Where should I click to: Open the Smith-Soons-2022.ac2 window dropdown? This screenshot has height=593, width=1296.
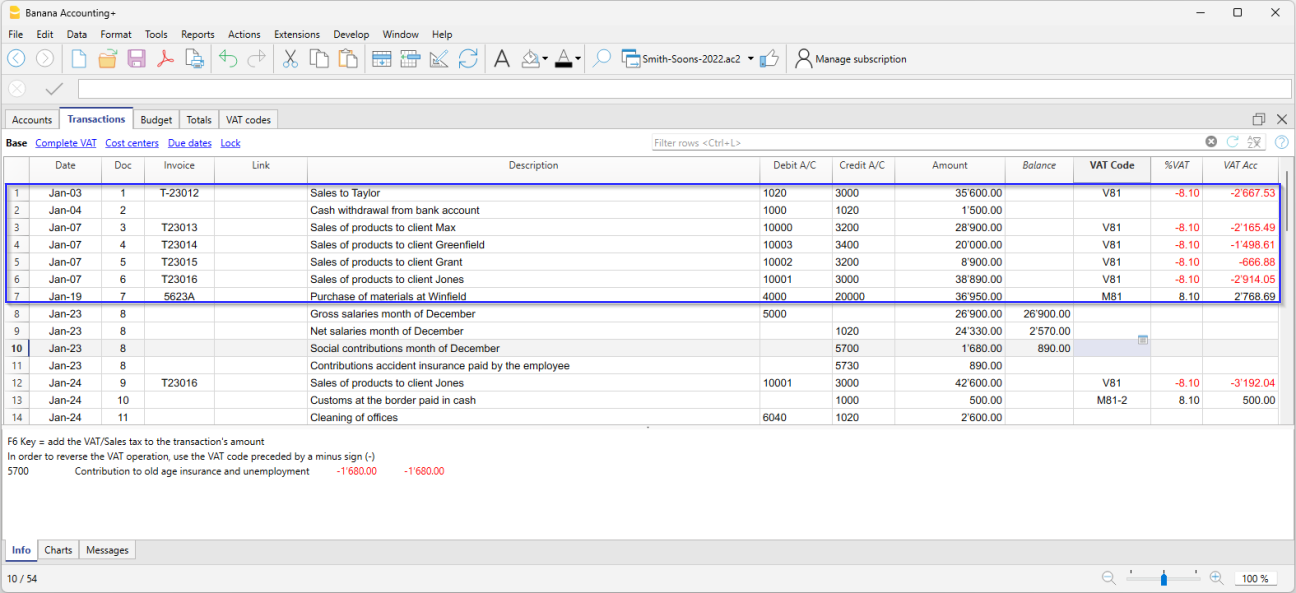click(x=750, y=59)
